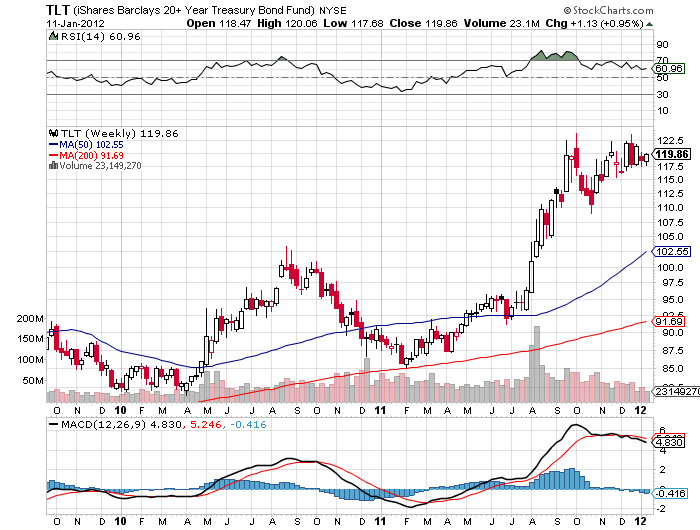Click the candlestick icon beside TLT (Weekly)
Viewport: 700px width, 530px height.
coord(54,133)
